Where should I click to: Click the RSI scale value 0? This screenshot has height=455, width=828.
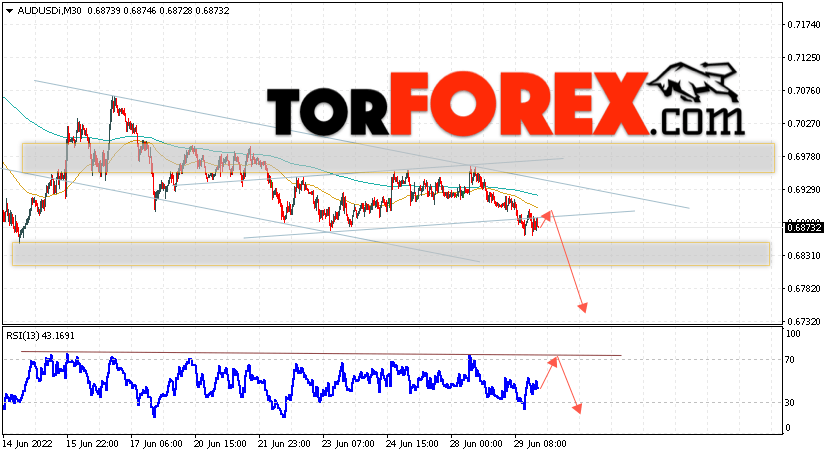pos(788,428)
